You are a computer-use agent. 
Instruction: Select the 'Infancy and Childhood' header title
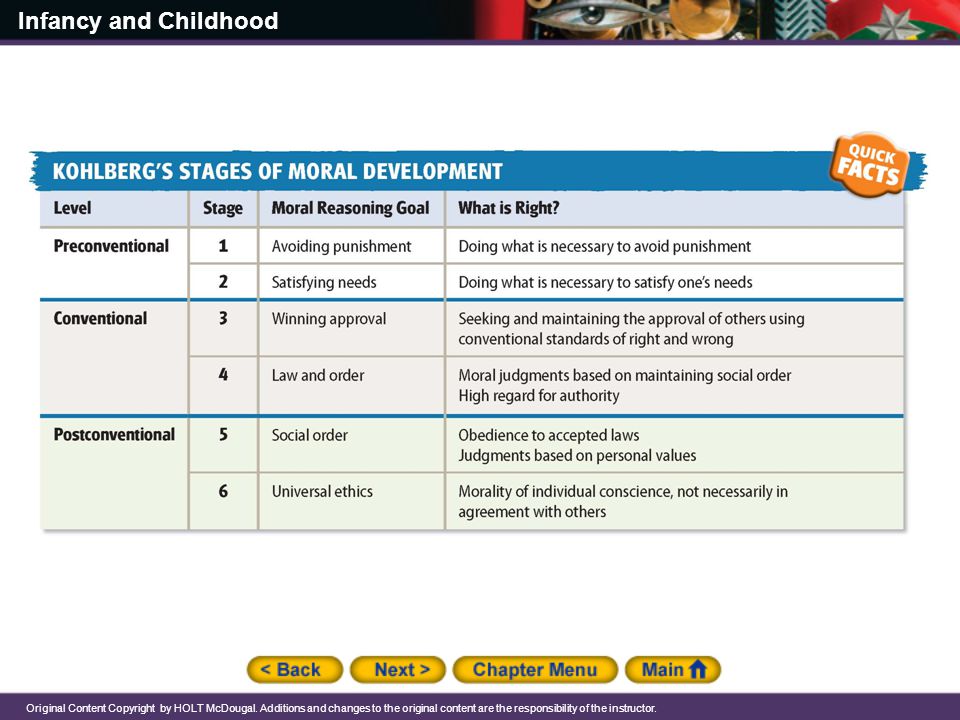pos(148,21)
